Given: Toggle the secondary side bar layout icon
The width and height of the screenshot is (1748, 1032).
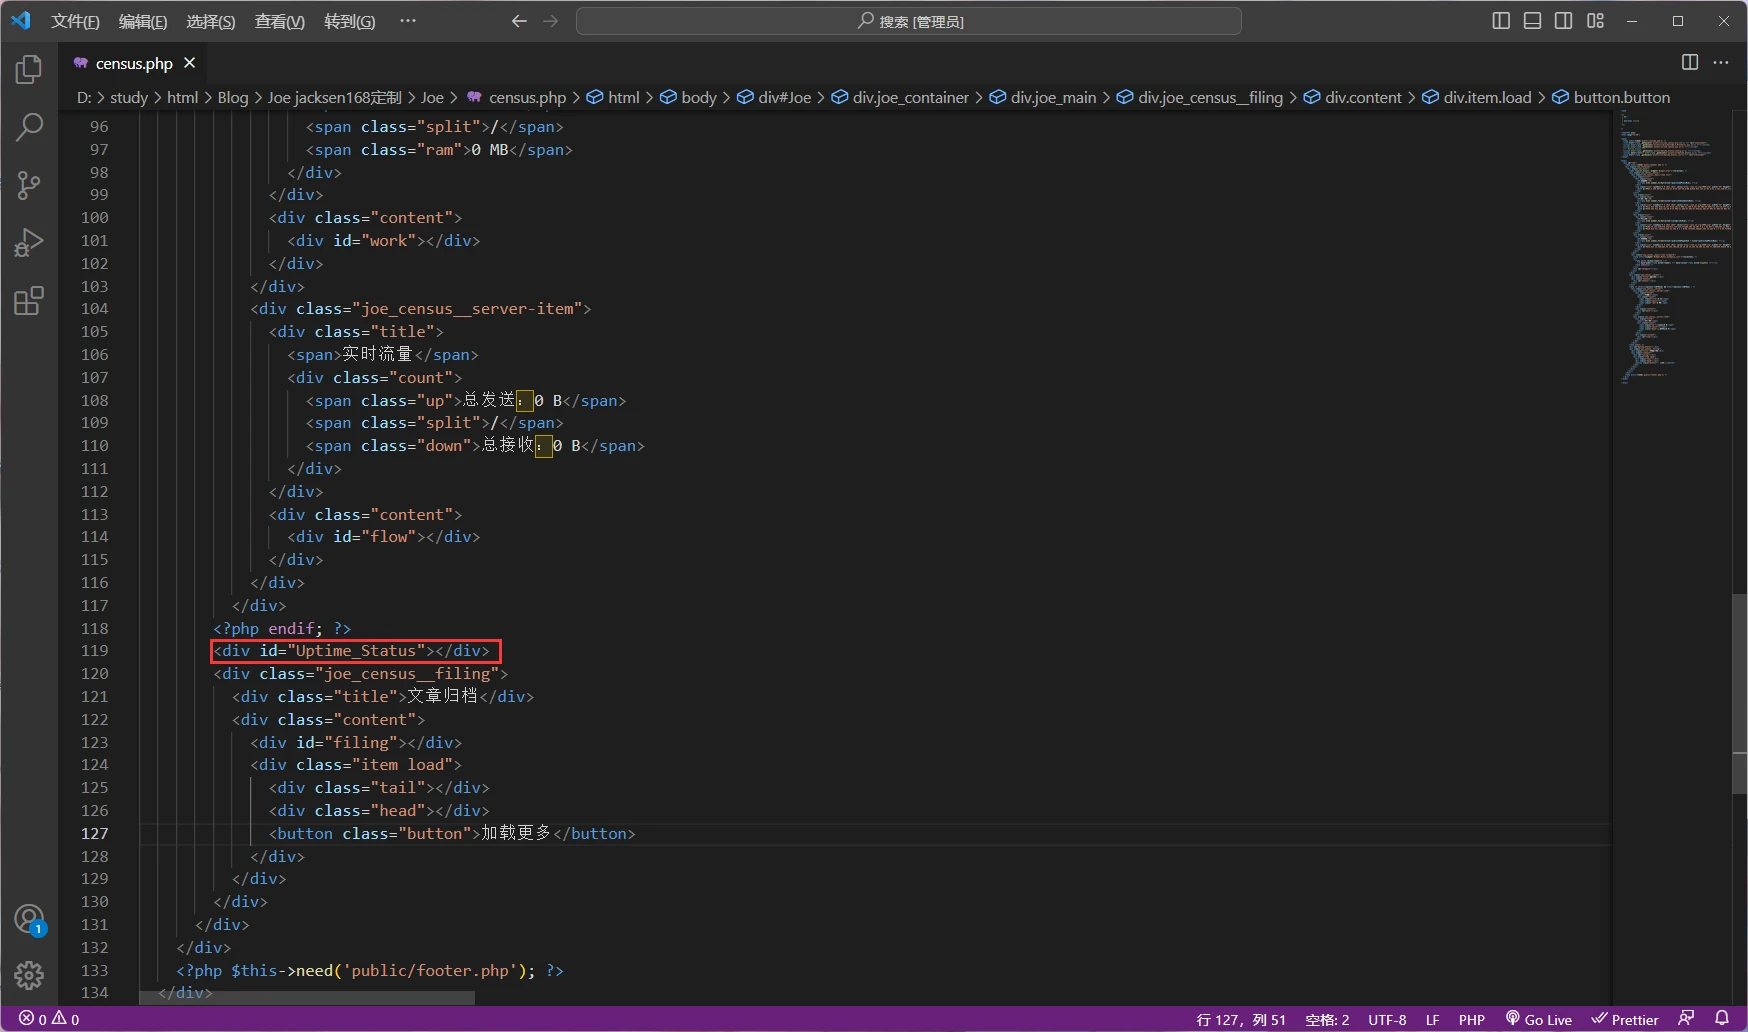Looking at the screenshot, I should coord(1564,21).
